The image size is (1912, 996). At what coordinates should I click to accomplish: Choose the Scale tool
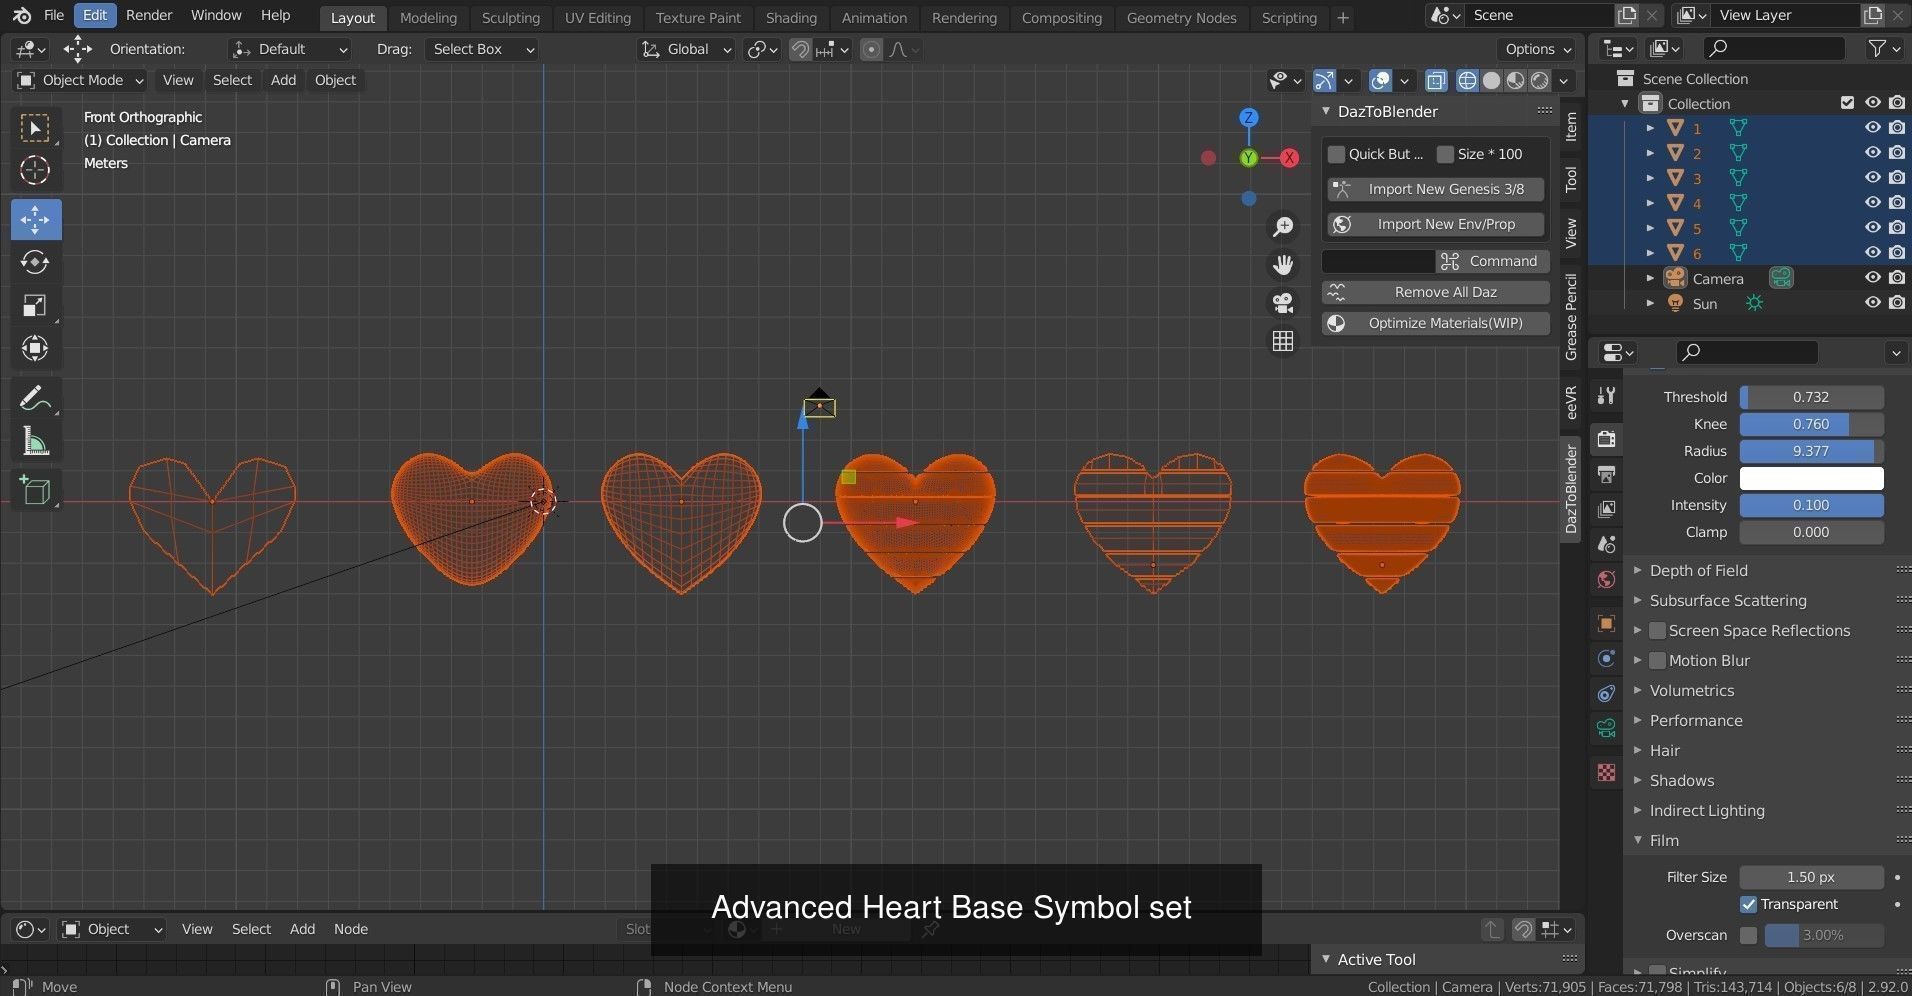(x=35, y=306)
